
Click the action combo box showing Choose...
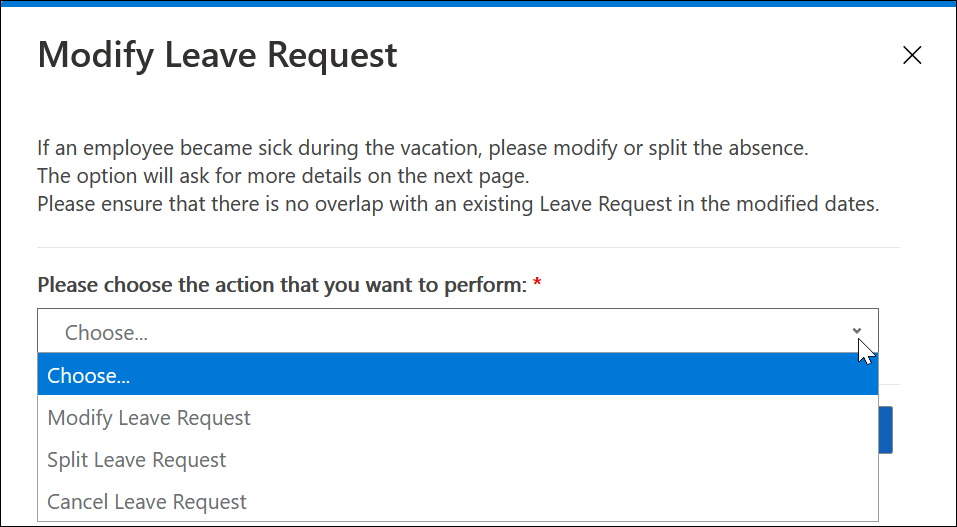[x=440, y=332]
